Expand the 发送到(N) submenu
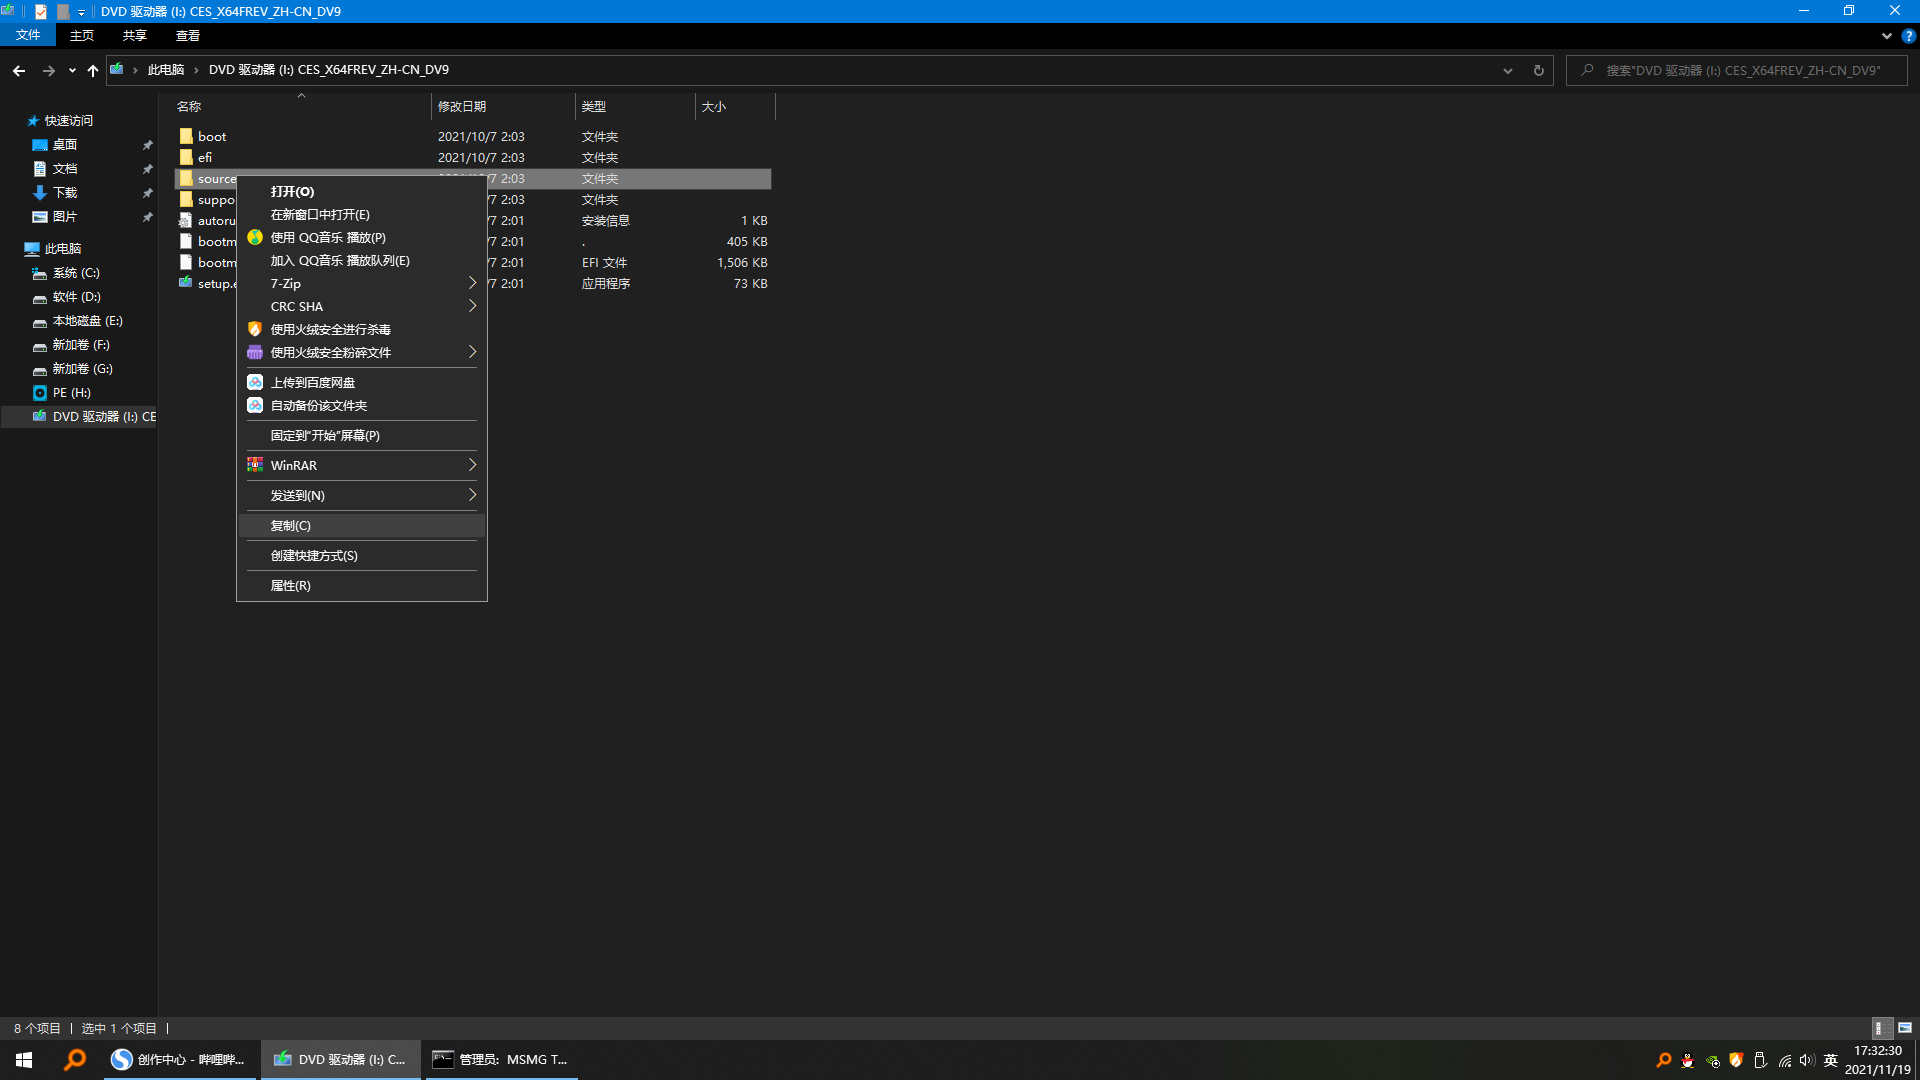The image size is (1920, 1080). coord(362,495)
